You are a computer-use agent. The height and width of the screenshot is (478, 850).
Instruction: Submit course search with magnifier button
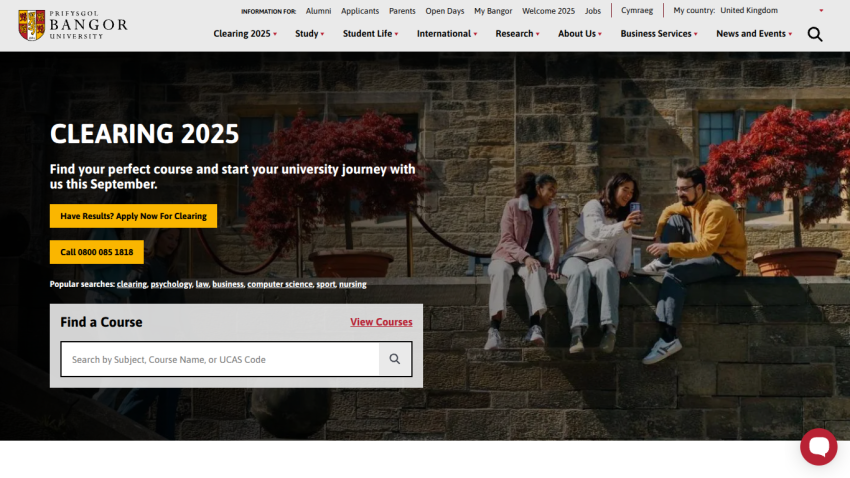395,359
